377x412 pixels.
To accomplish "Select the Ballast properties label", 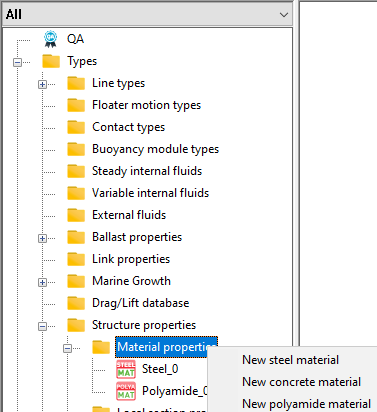I will [137, 237].
